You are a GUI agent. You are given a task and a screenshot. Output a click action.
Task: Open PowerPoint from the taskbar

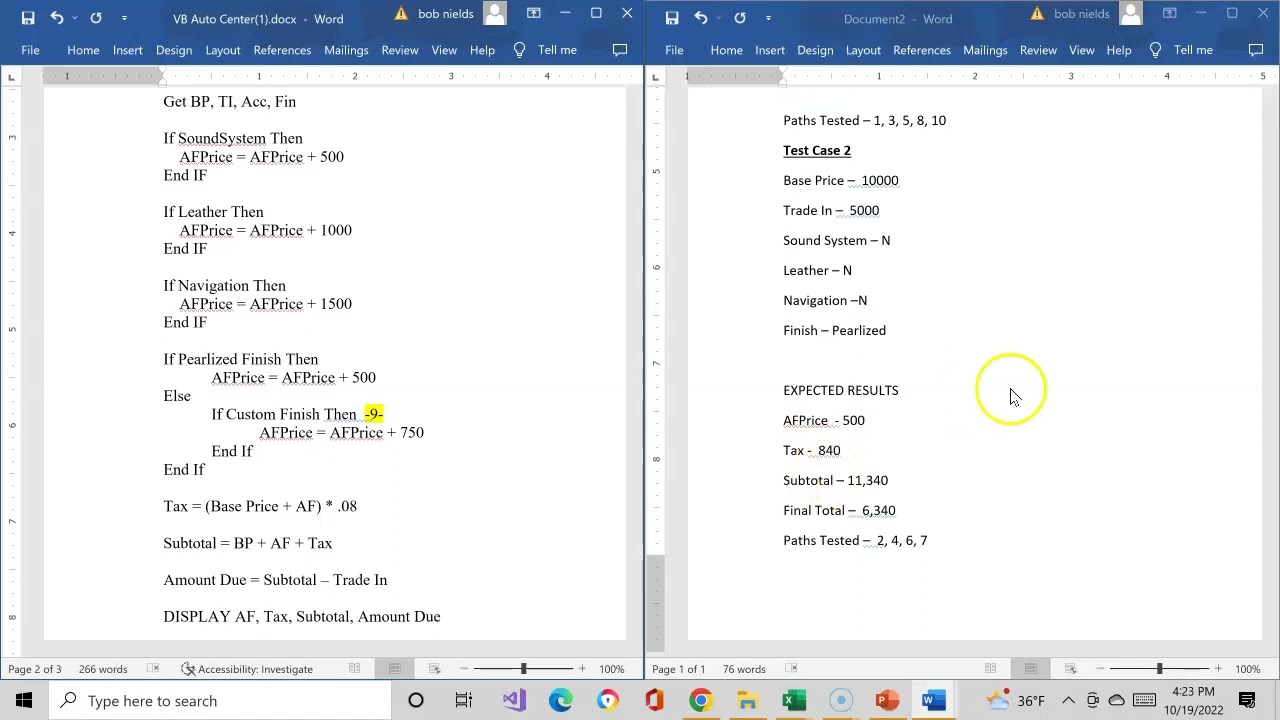(x=887, y=700)
